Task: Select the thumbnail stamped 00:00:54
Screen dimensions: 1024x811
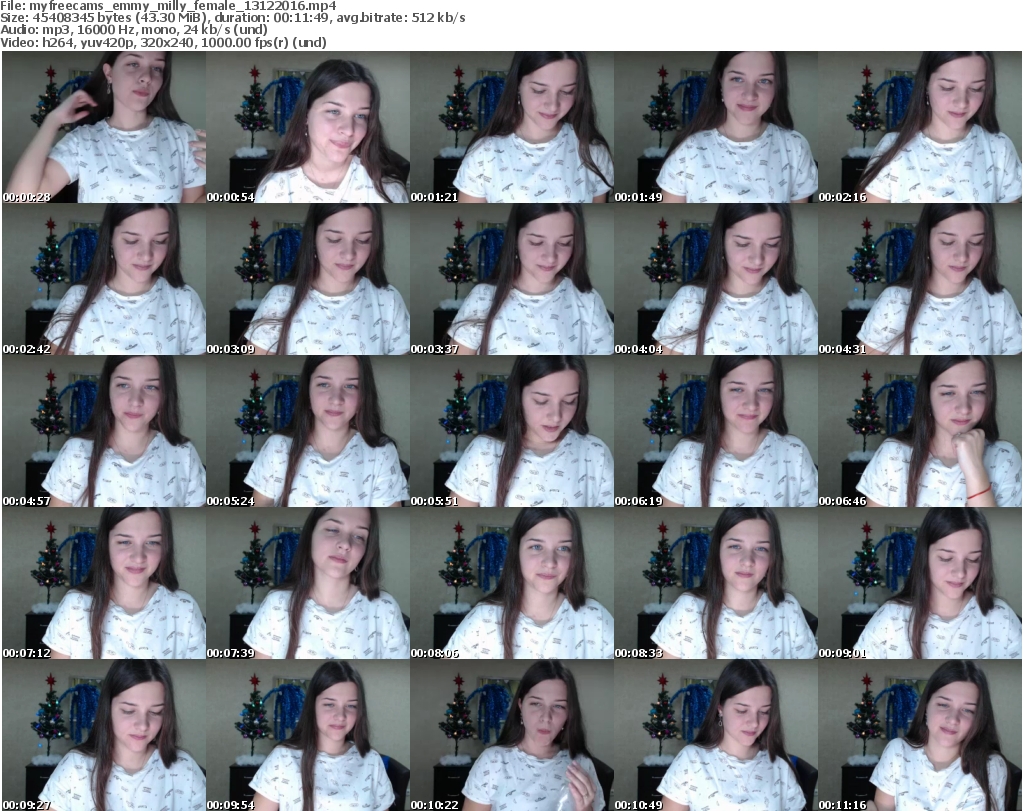Action: click(x=308, y=127)
